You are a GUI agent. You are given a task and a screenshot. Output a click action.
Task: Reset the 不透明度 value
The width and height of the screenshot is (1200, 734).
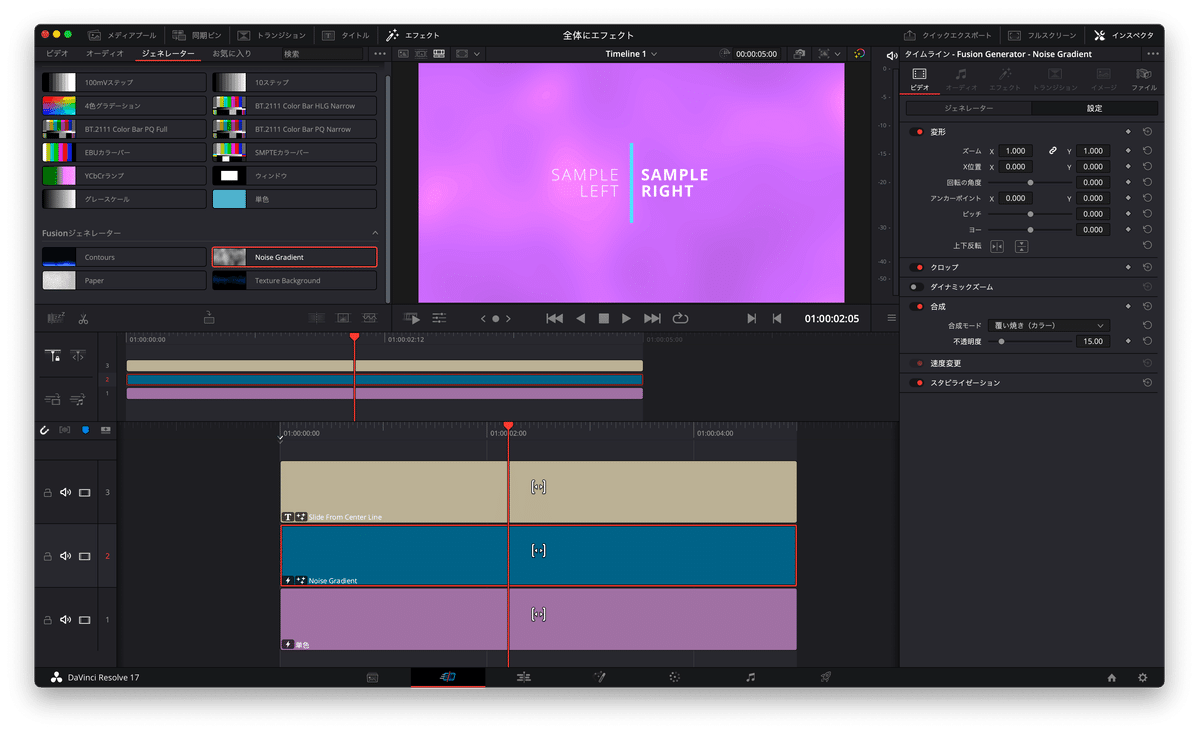point(1147,341)
